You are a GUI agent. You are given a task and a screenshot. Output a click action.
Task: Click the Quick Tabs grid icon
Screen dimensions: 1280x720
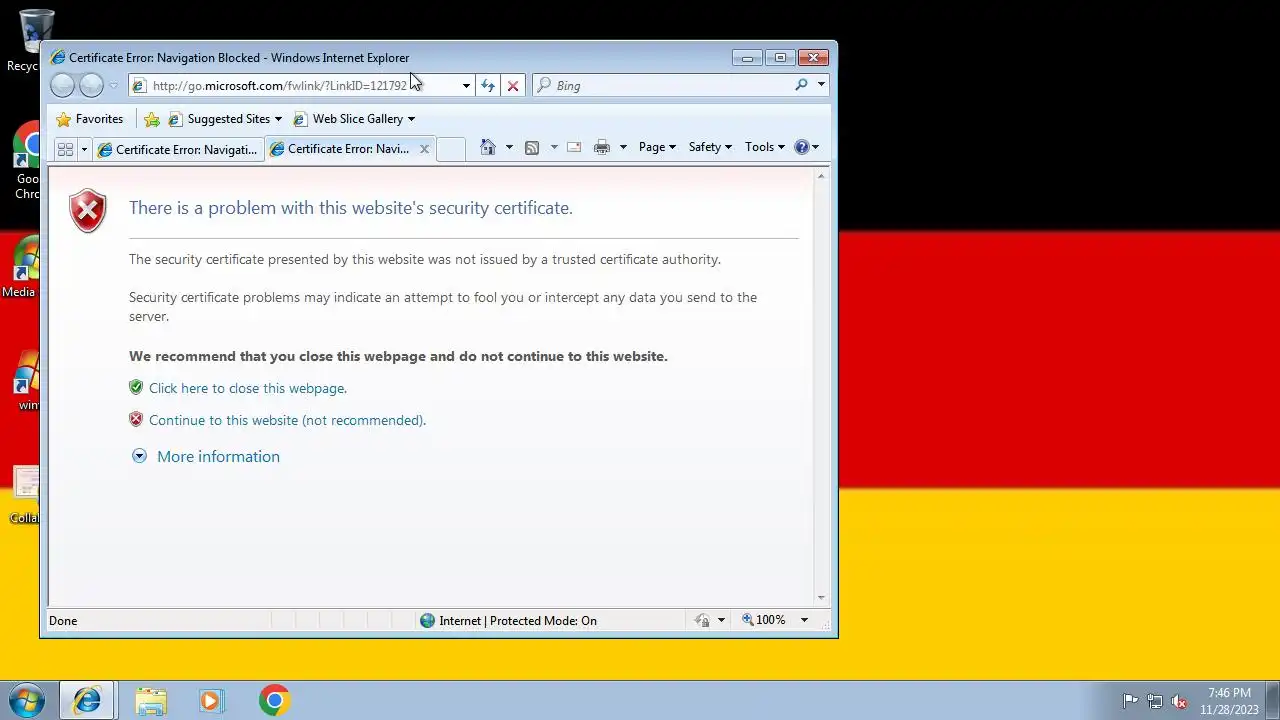point(65,149)
